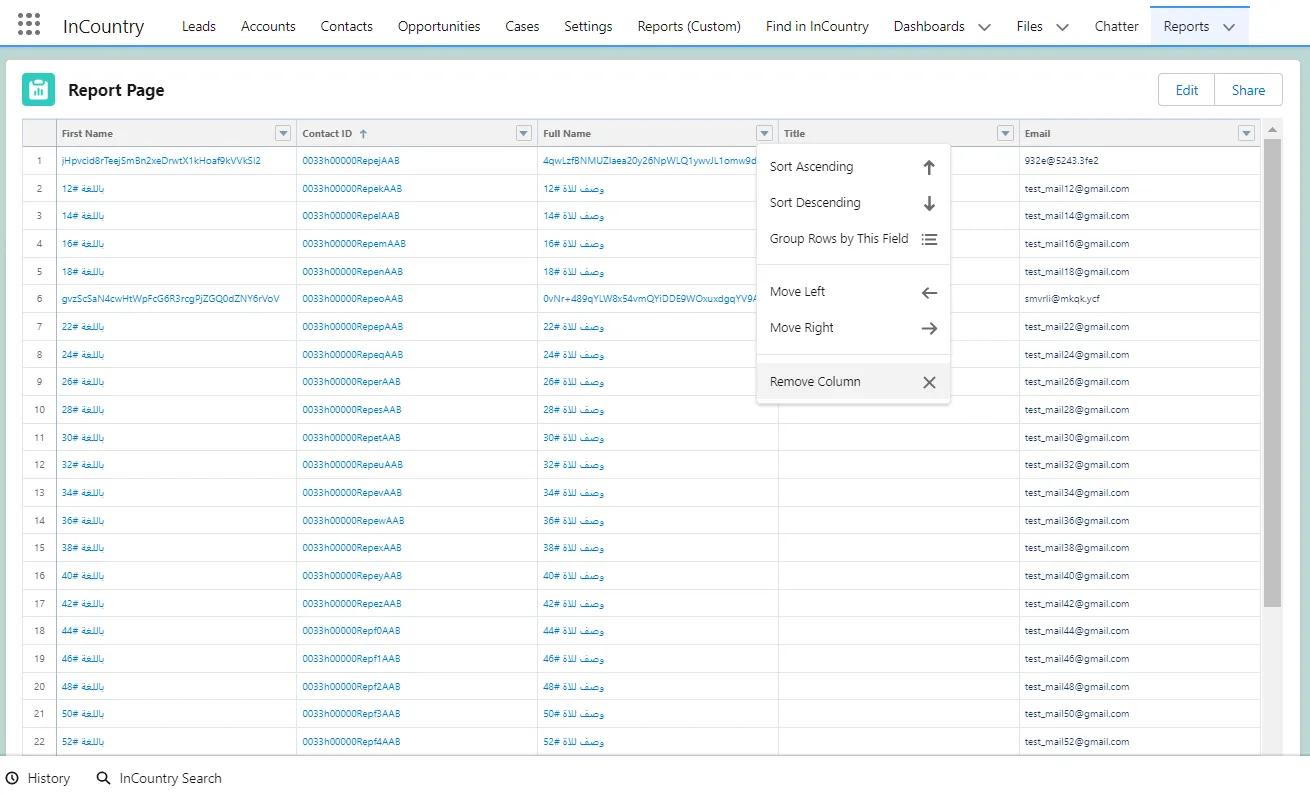Click the Sort Ascending up arrow icon
The image size is (1310, 794).
928,168
